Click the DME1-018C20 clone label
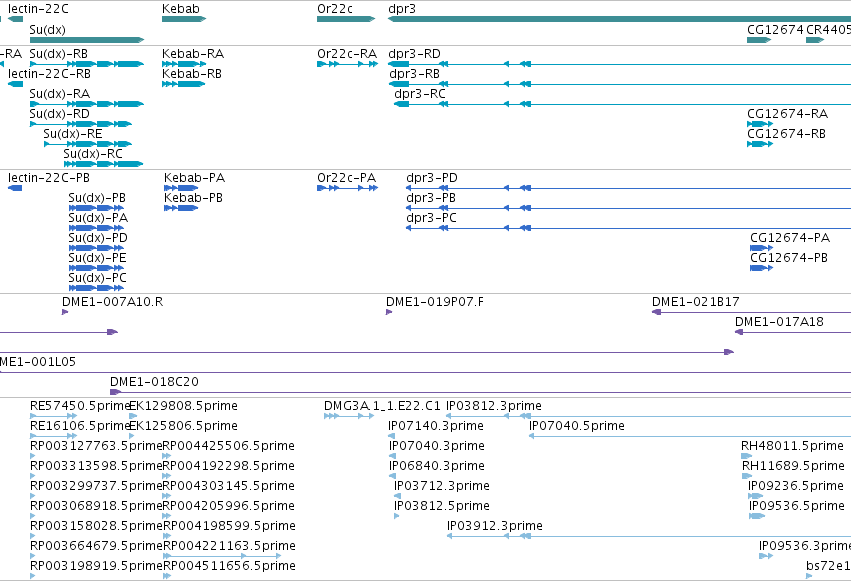Screen dimensions: 851x581 (154, 382)
